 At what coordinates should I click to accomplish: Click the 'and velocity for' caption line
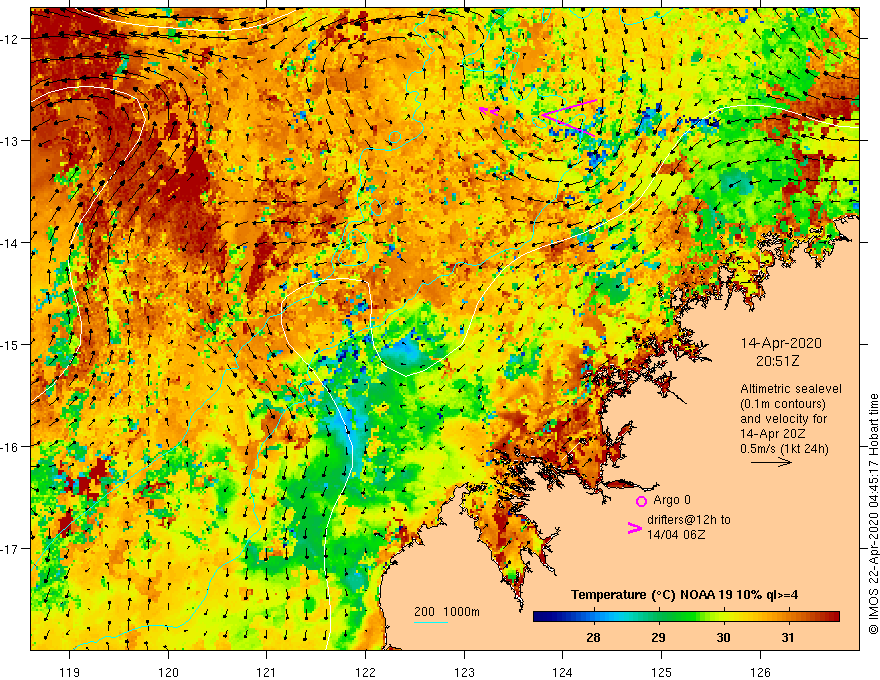click(x=783, y=419)
